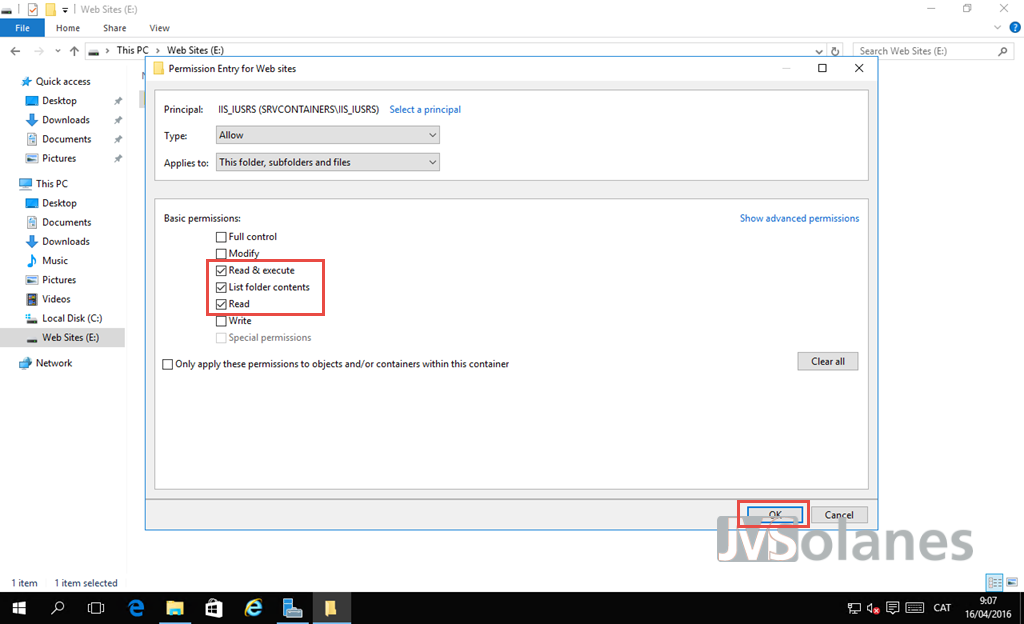1024x624 pixels.
Task: Open the Store taskbar icon
Action: click(x=214, y=608)
